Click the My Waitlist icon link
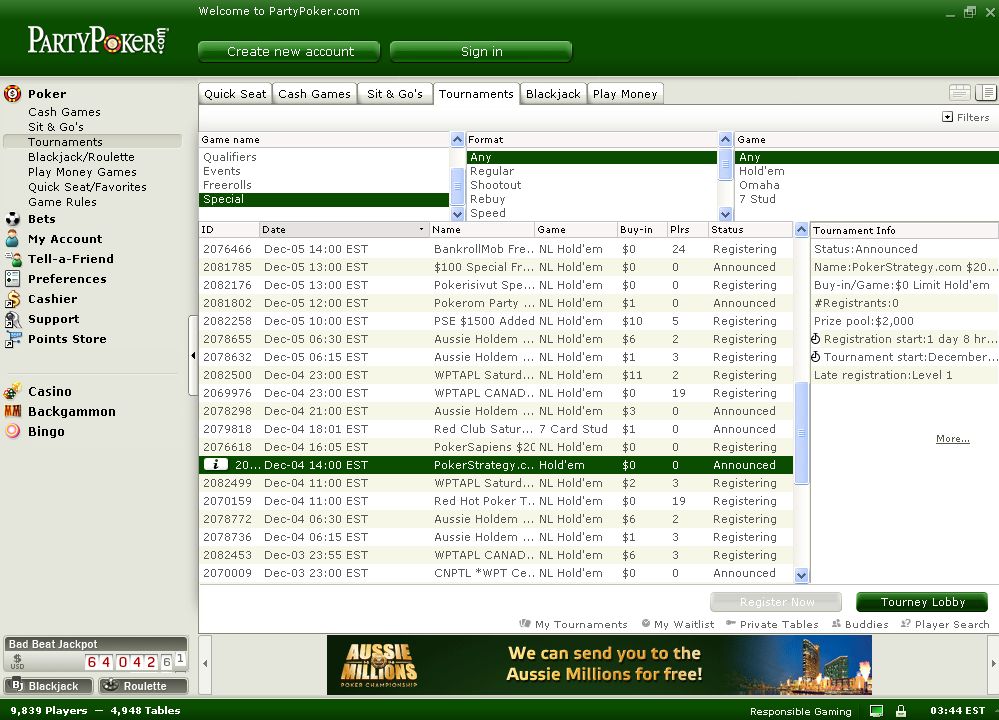999x720 pixels. [677, 624]
